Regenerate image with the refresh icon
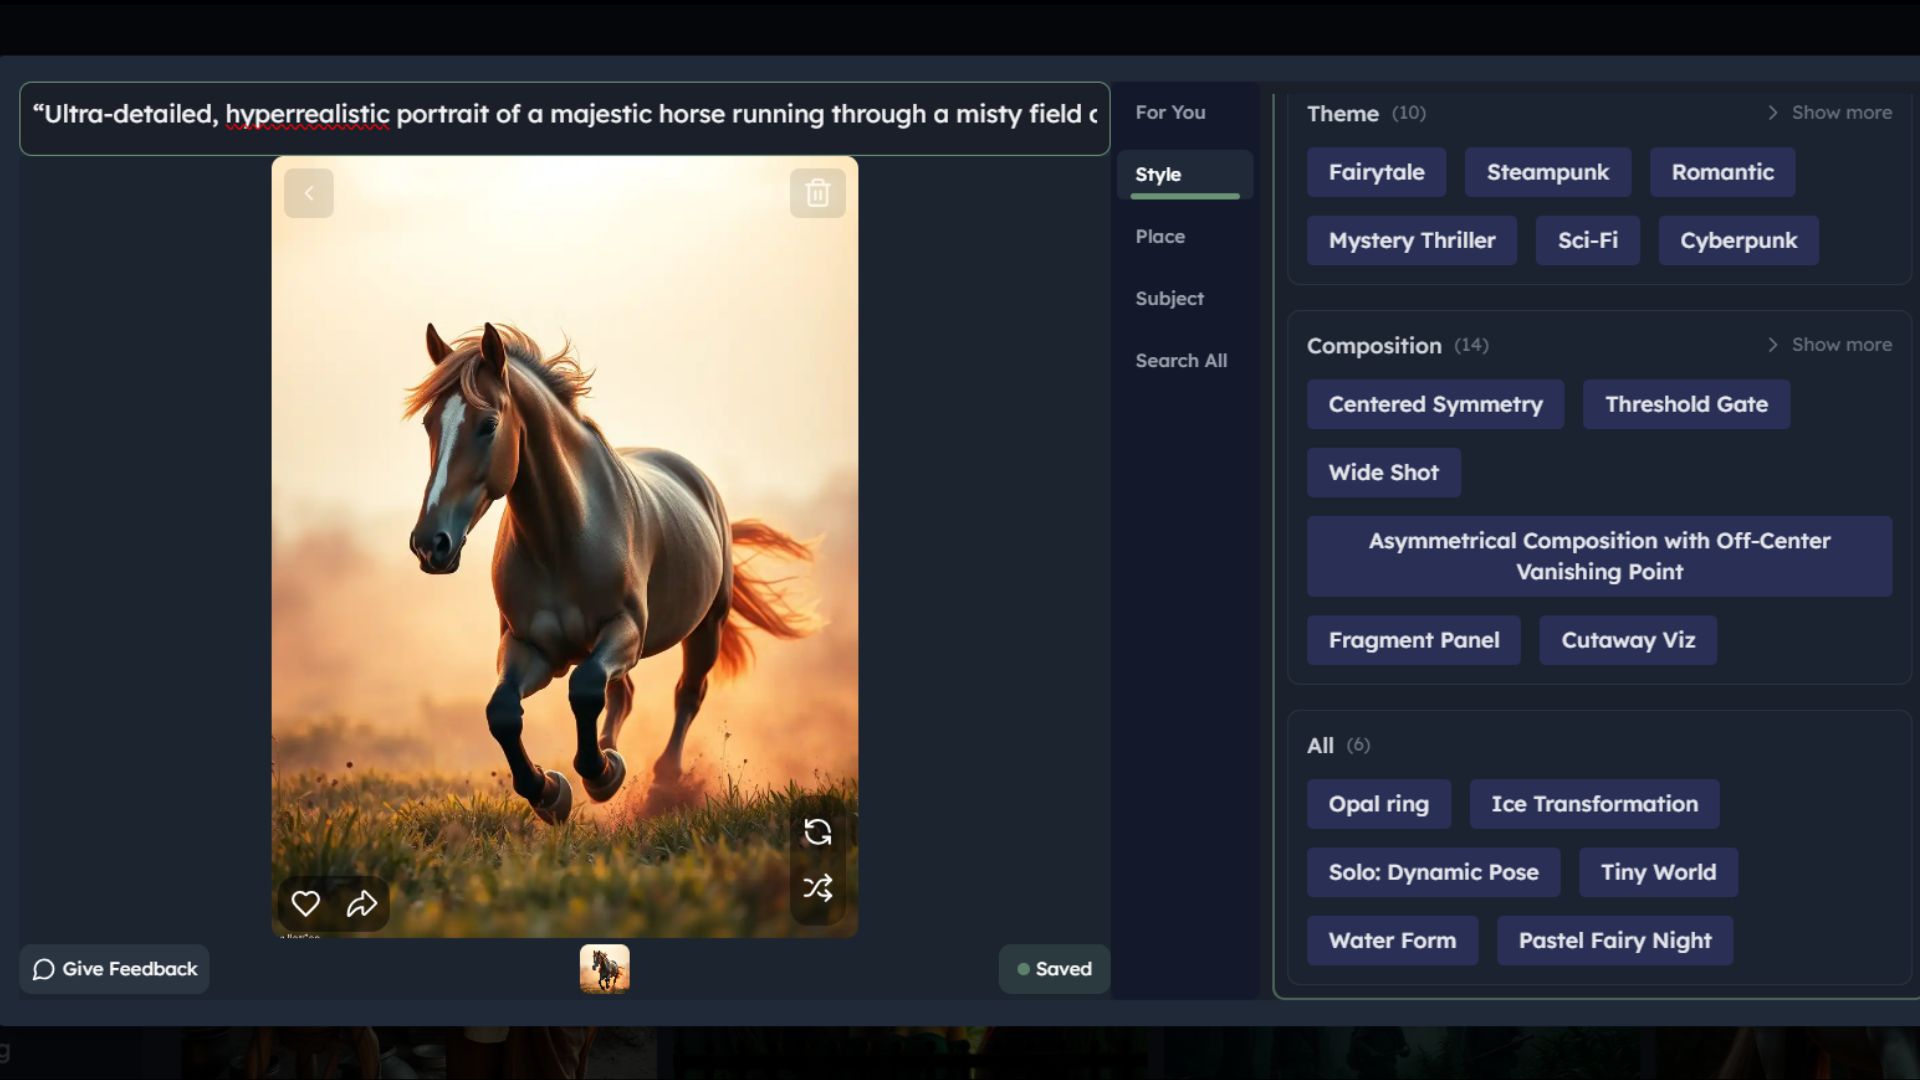 click(x=817, y=832)
